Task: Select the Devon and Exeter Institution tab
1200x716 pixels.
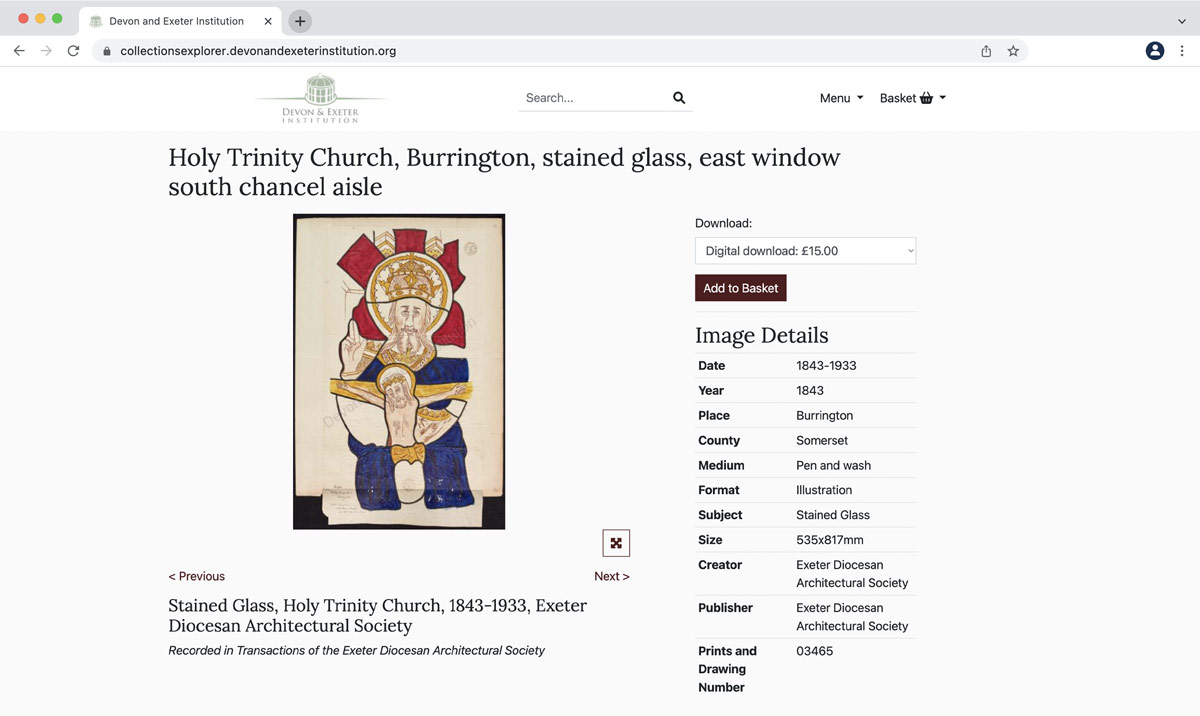Action: coord(178,21)
